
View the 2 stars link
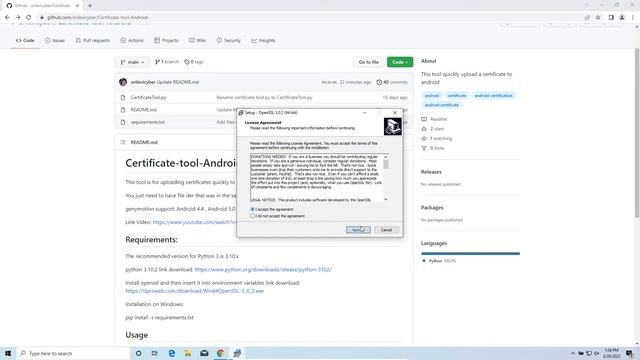point(433,129)
